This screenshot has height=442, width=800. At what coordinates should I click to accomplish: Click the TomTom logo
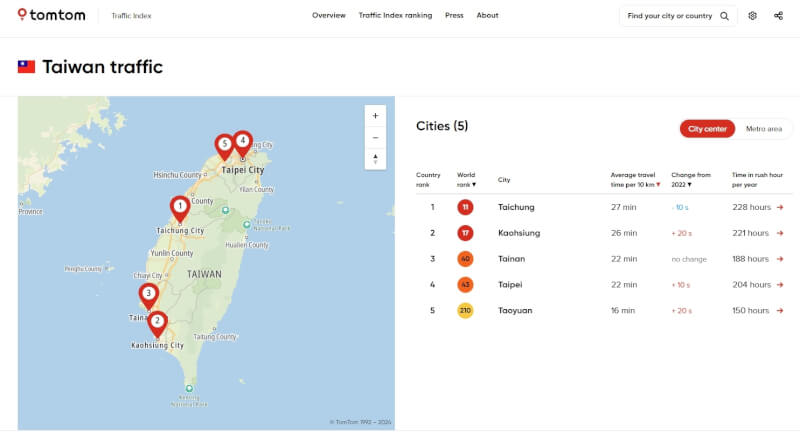(52, 15)
